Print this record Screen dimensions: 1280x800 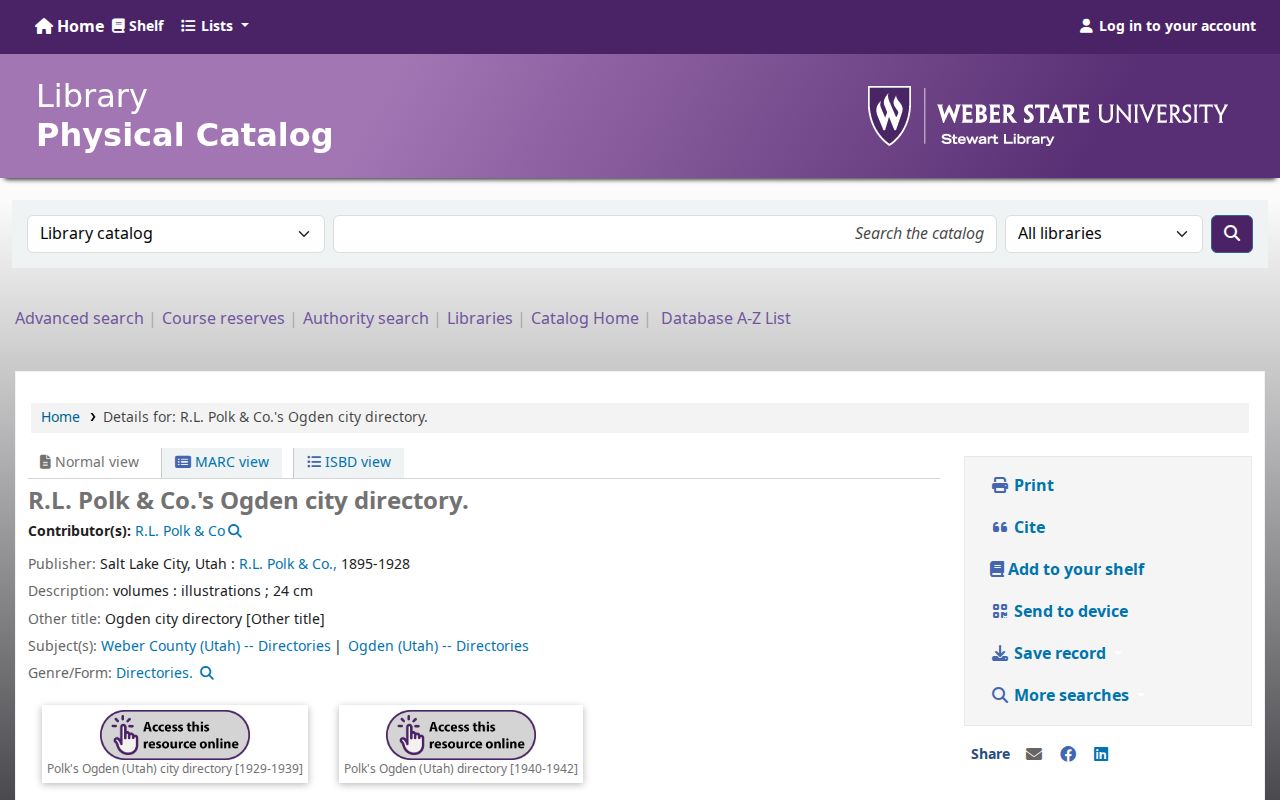point(1022,485)
